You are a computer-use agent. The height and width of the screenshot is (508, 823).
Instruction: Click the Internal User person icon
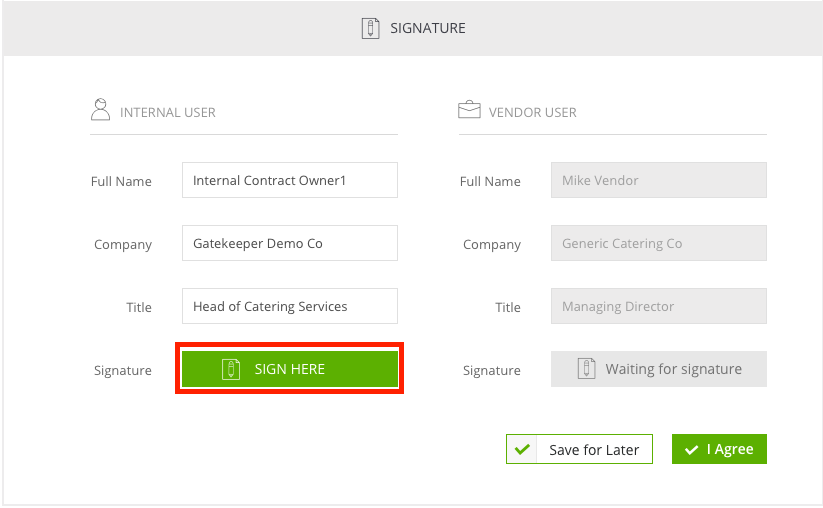point(100,110)
